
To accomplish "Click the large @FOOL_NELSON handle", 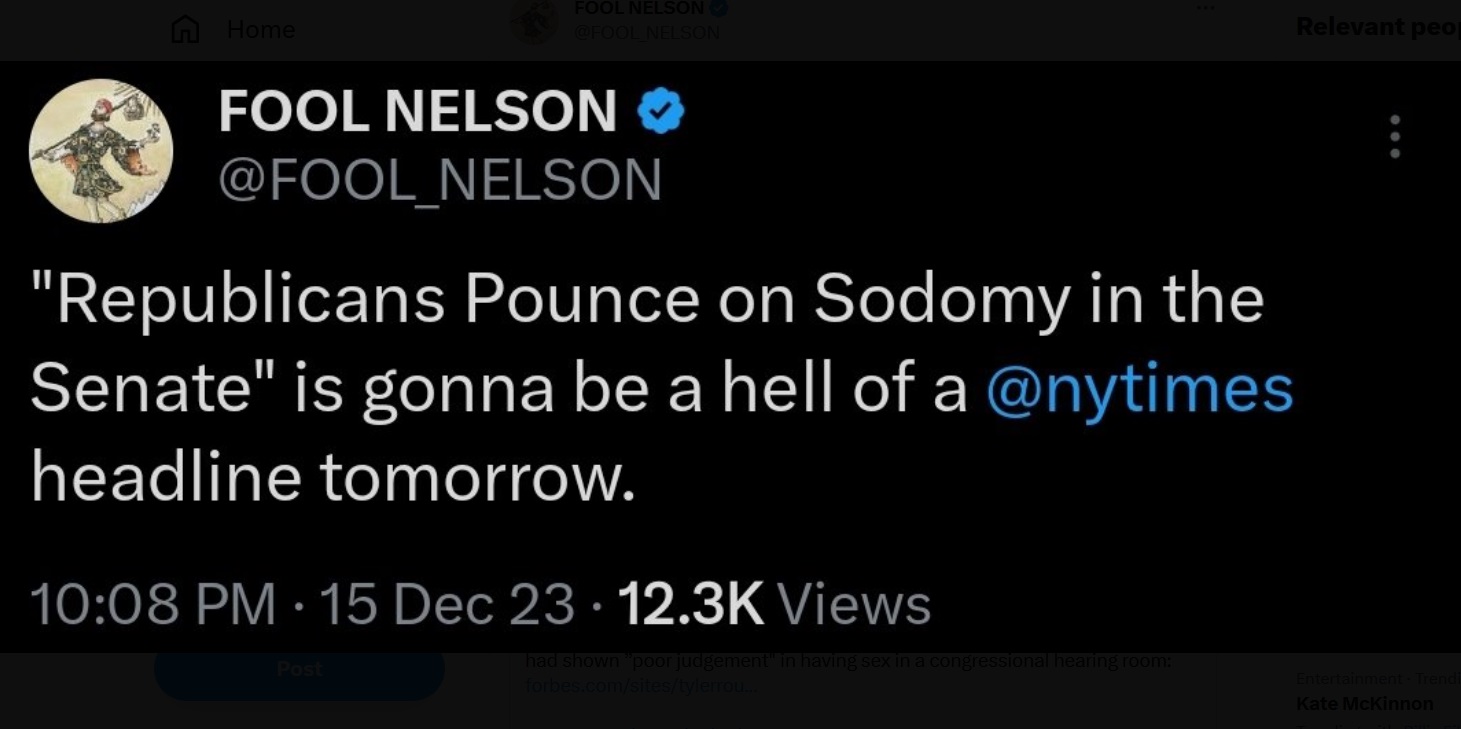I will point(440,181).
